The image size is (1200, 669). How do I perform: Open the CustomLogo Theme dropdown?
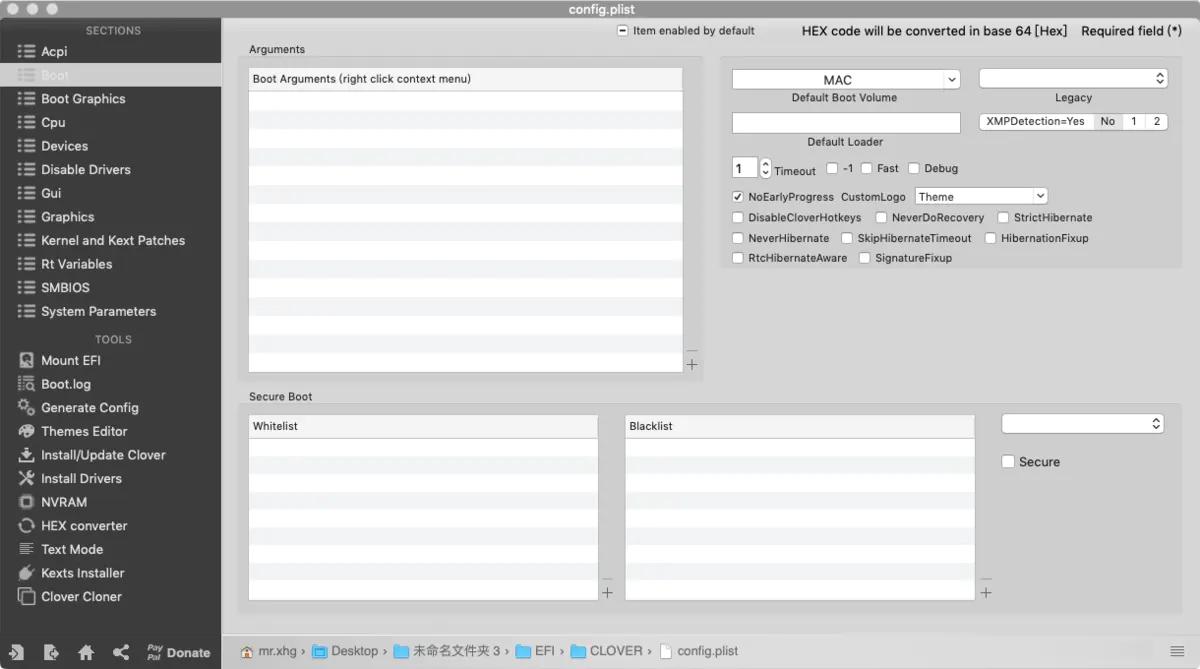(x=980, y=196)
